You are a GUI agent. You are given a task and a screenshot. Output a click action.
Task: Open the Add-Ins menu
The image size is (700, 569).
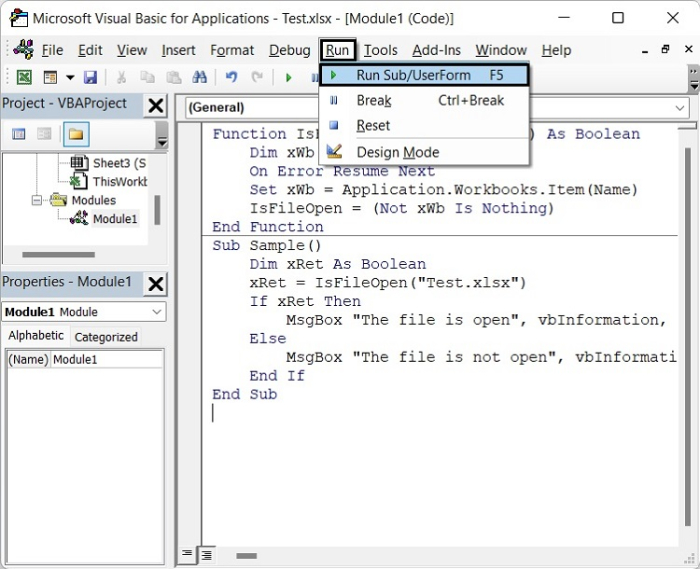coord(436,50)
